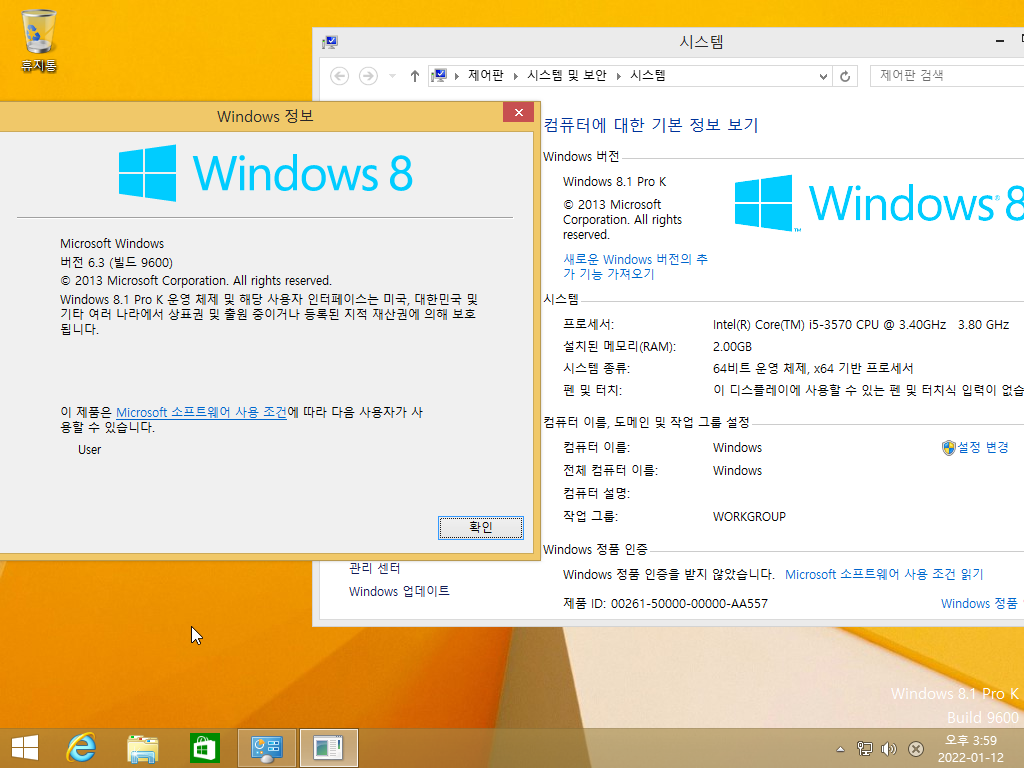Click the processor value Intel Core i5-3570
Viewport: 1024px width, 768px height.
click(861, 325)
